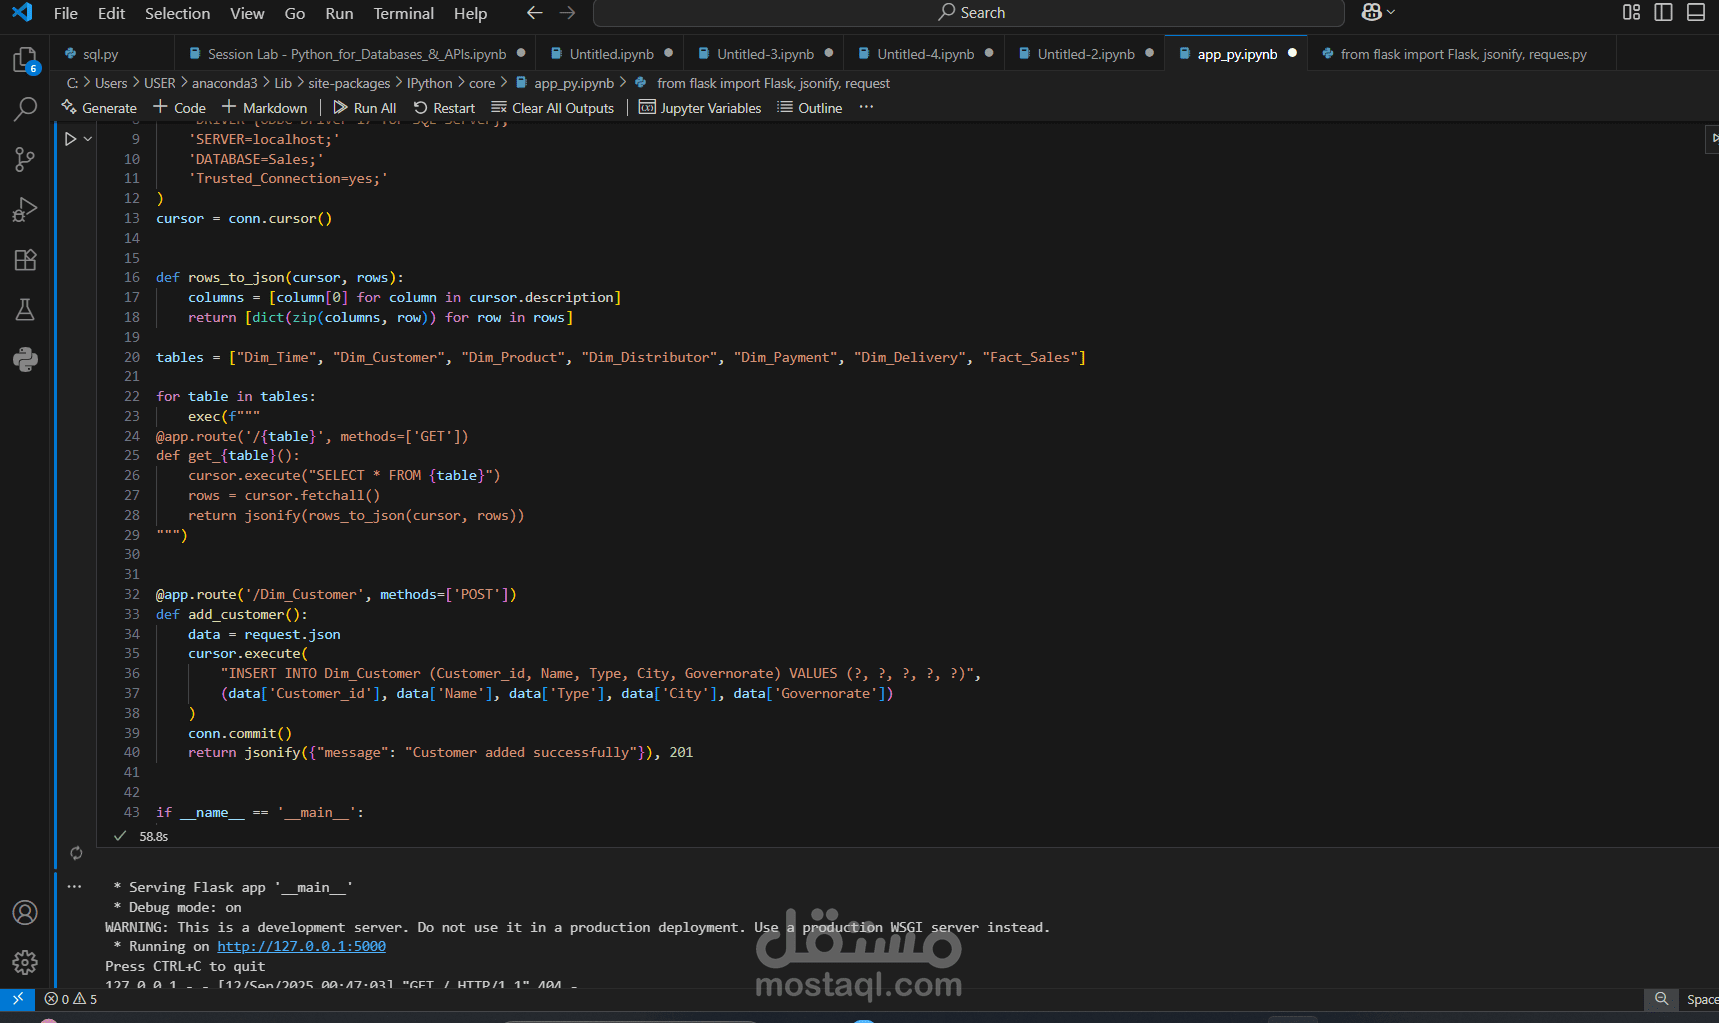The image size is (1719, 1023).
Task: Add a Markdown cell
Action: click(265, 108)
